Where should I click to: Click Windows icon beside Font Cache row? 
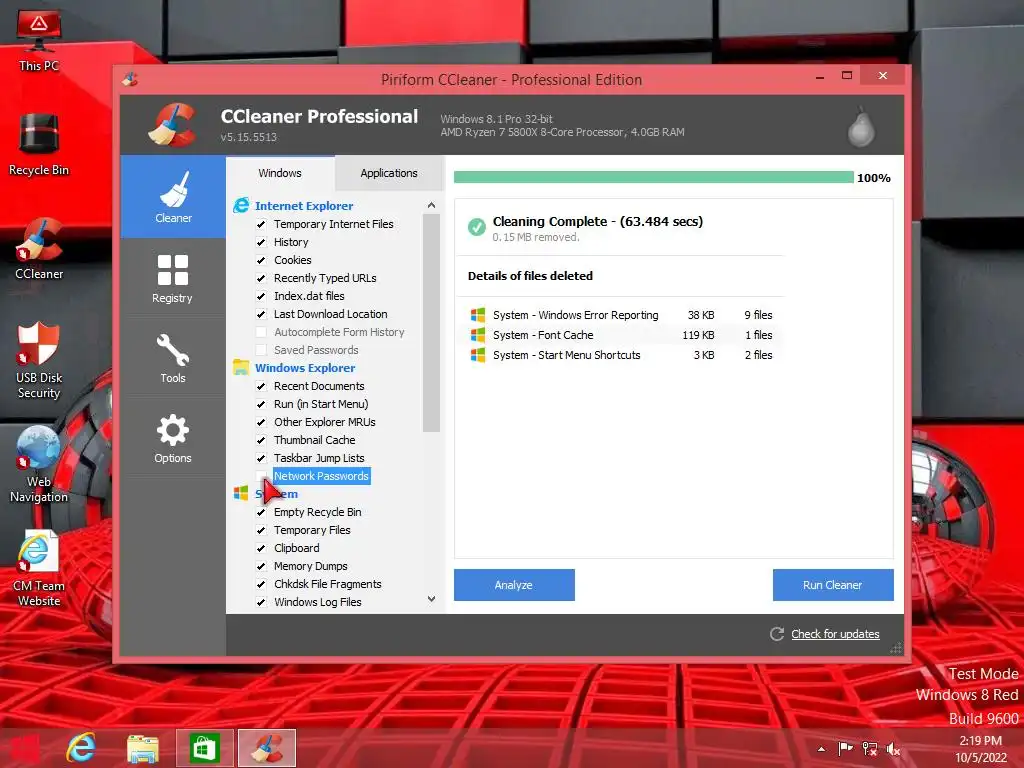click(x=478, y=335)
